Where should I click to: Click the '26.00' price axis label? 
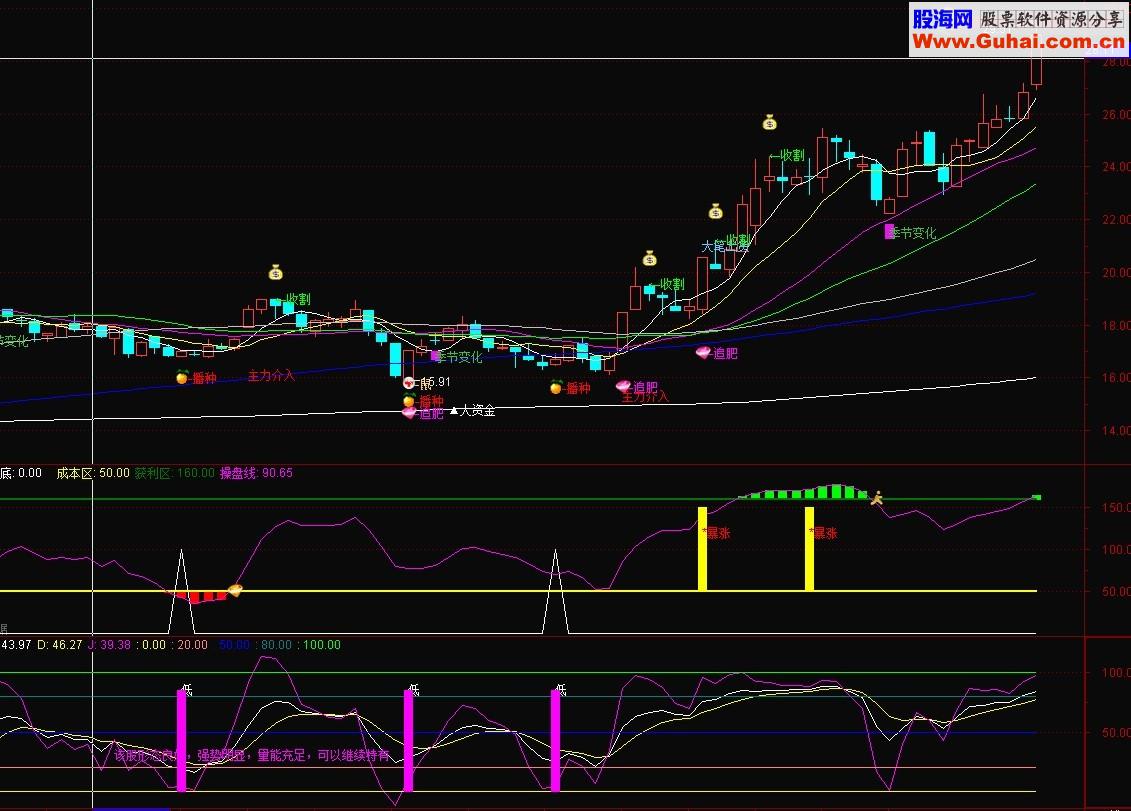pos(1116,114)
